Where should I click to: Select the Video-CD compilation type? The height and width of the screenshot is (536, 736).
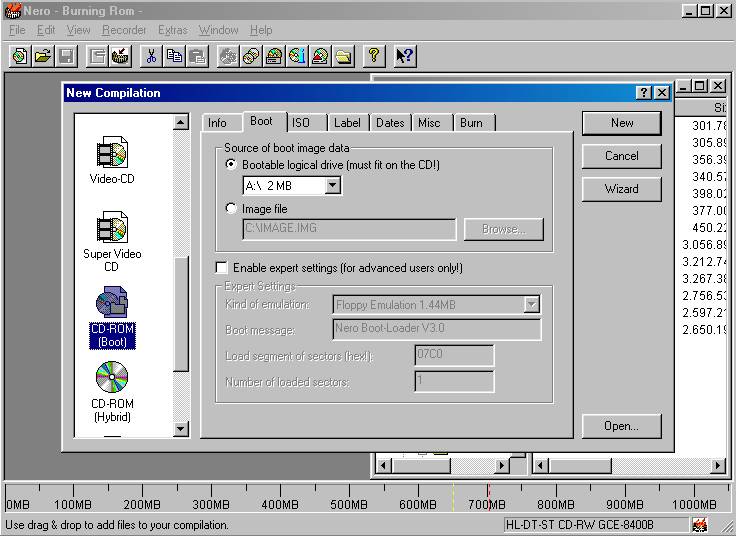pyautogui.click(x=112, y=160)
